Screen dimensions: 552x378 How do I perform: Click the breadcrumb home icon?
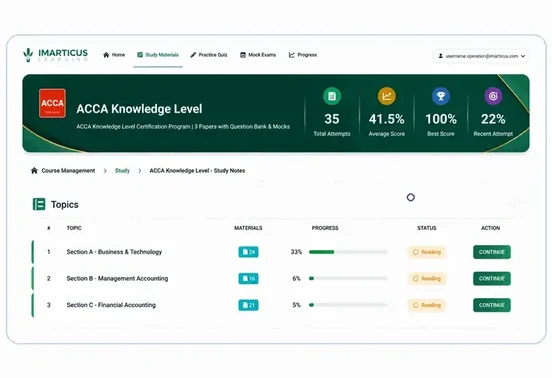(34, 171)
